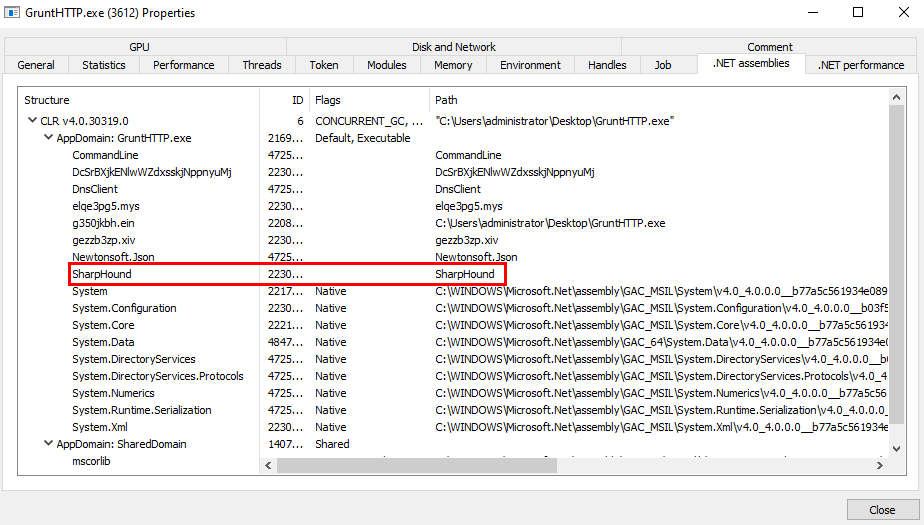Open the Disk and Network tab

point(453,47)
